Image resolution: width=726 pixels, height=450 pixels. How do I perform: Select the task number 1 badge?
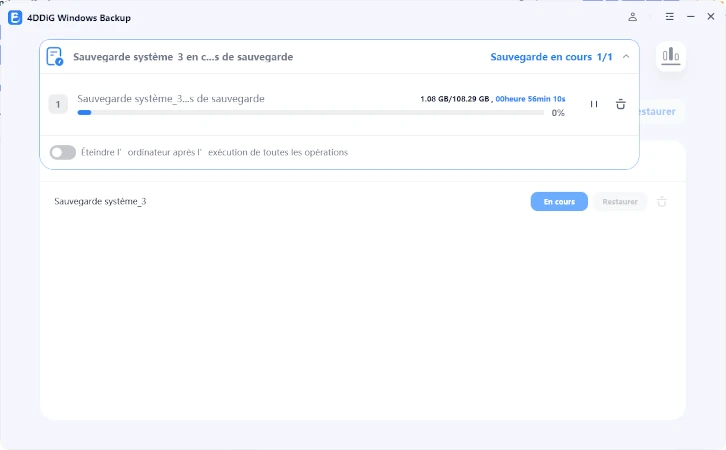pos(58,104)
